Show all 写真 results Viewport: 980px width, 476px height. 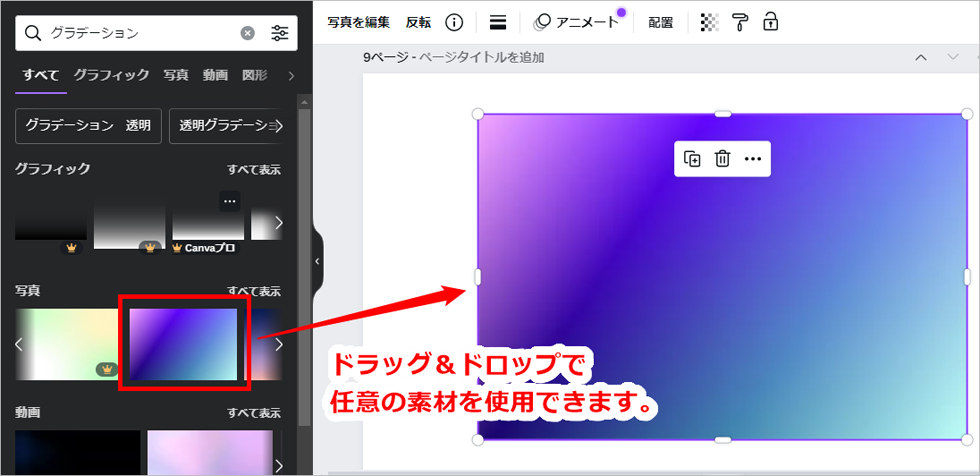(253, 291)
